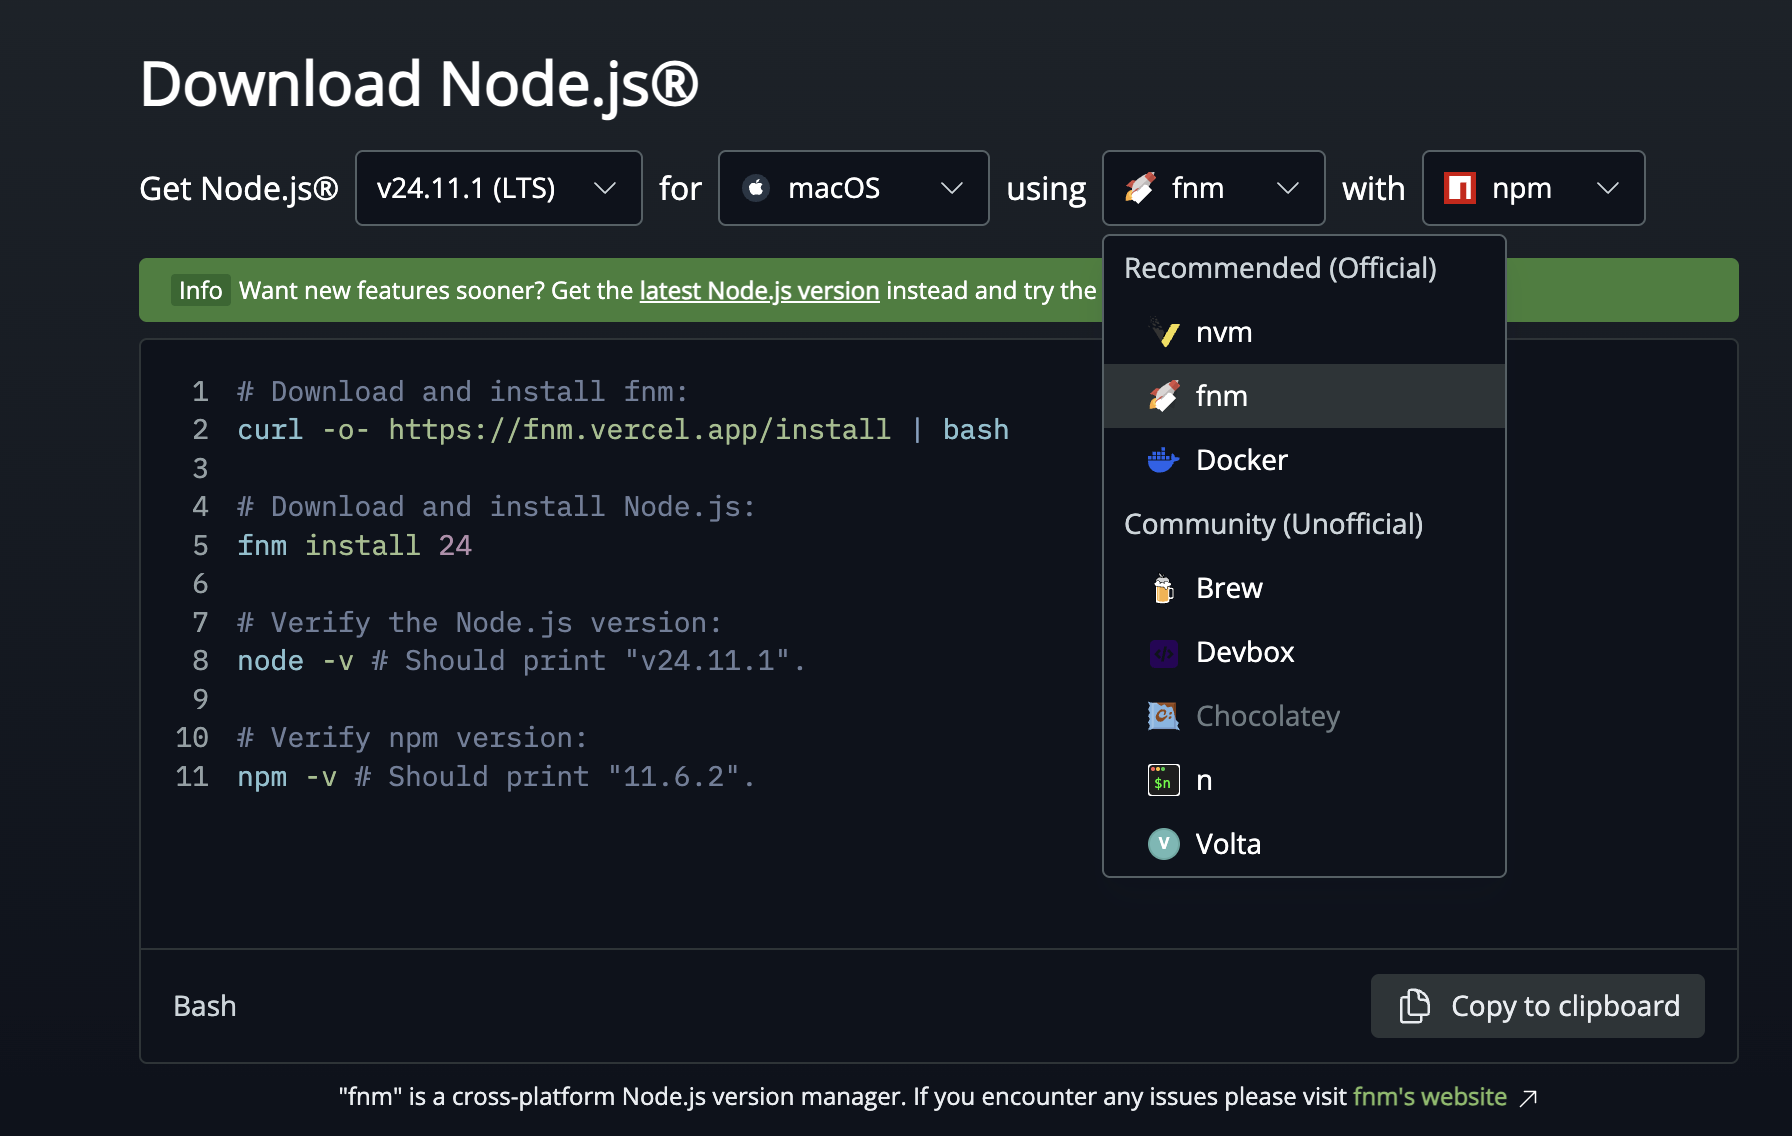Click the Community (Unofficial) group header
The height and width of the screenshot is (1136, 1792).
click(1273, 524)
